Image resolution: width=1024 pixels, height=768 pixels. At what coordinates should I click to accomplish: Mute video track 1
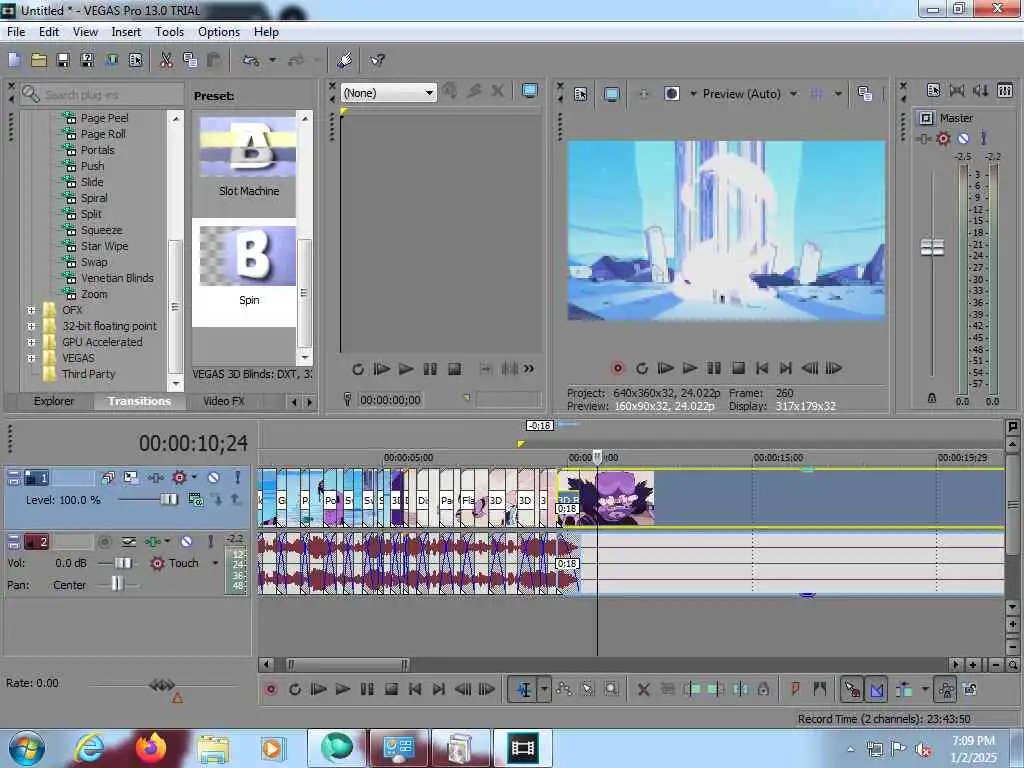pyautogui.click(x=213, y=478)
